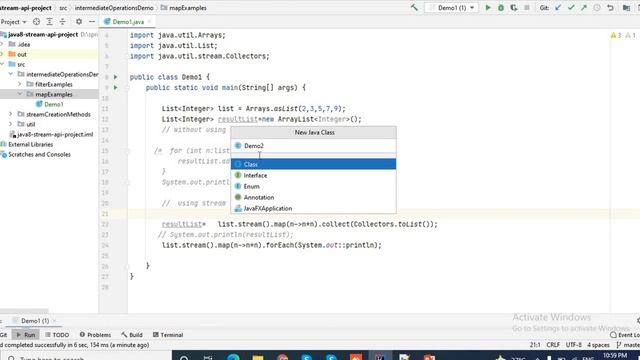640x360 pixels.
Task: Open the Project view dropdown
Action: 13,22
